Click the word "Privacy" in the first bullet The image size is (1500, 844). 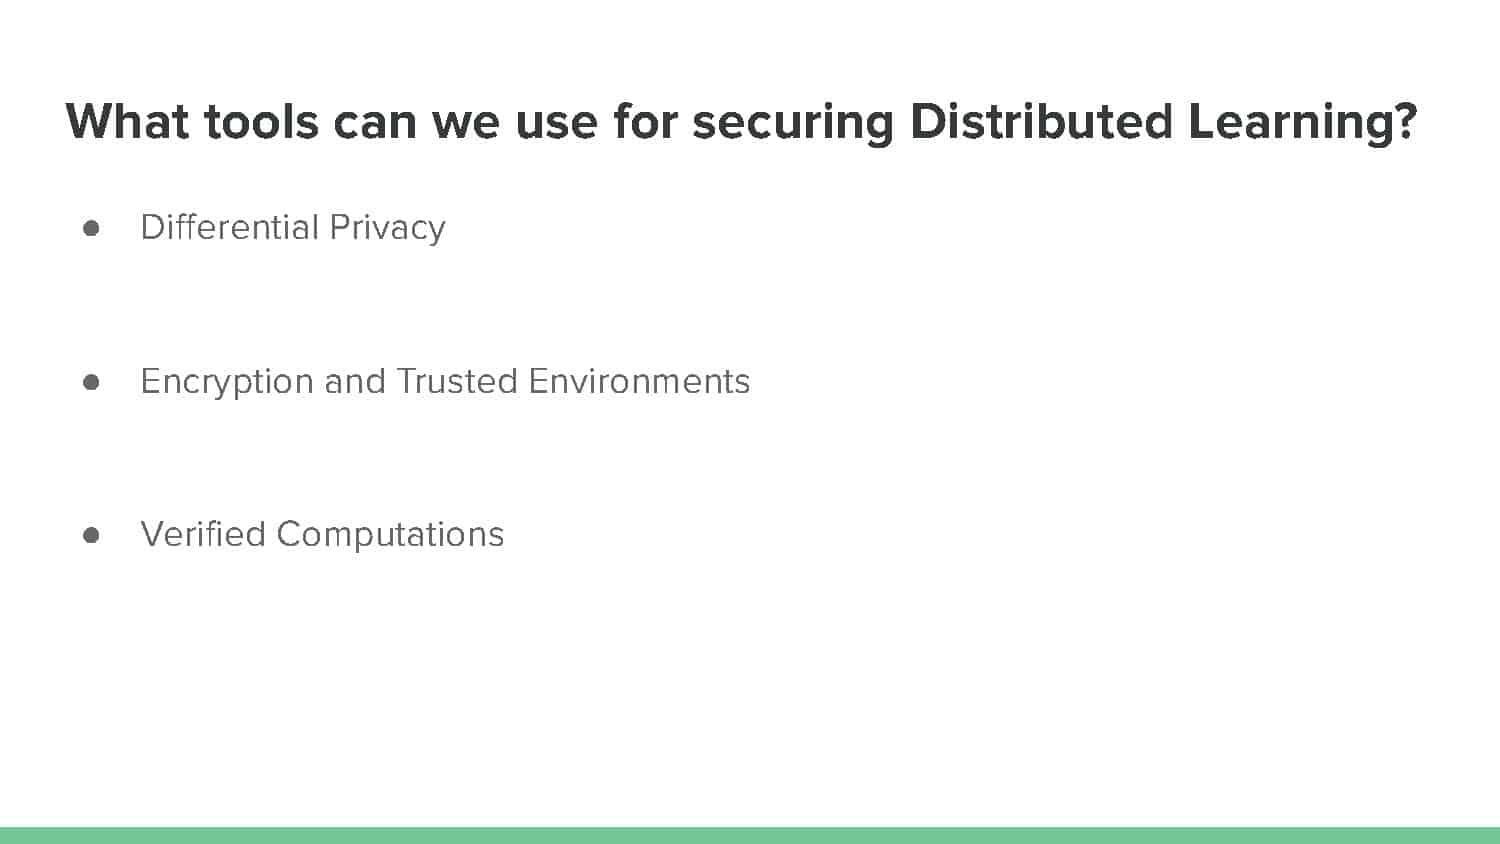coord(387,230)
